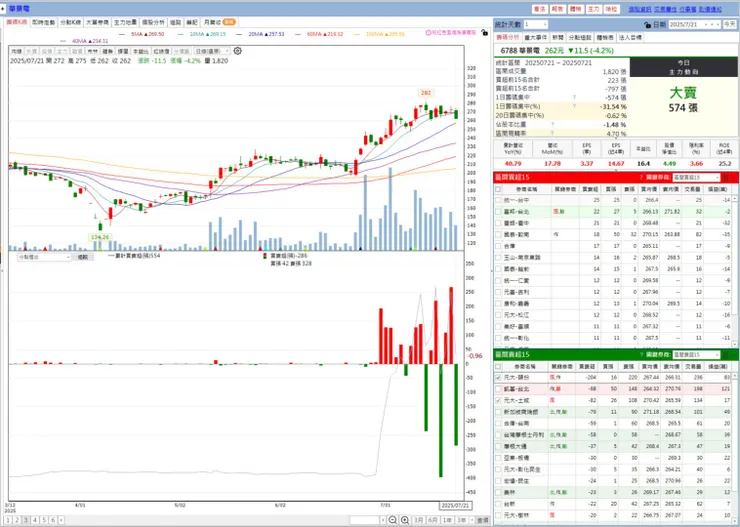Viewport: 740px width, 527px height.
Task: Tick select-all checkbox in buy table header
Action: (x=498, y=189)
